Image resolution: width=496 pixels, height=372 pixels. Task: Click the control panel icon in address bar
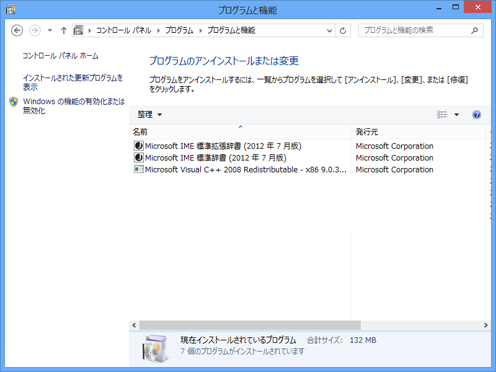pos(78,30)
